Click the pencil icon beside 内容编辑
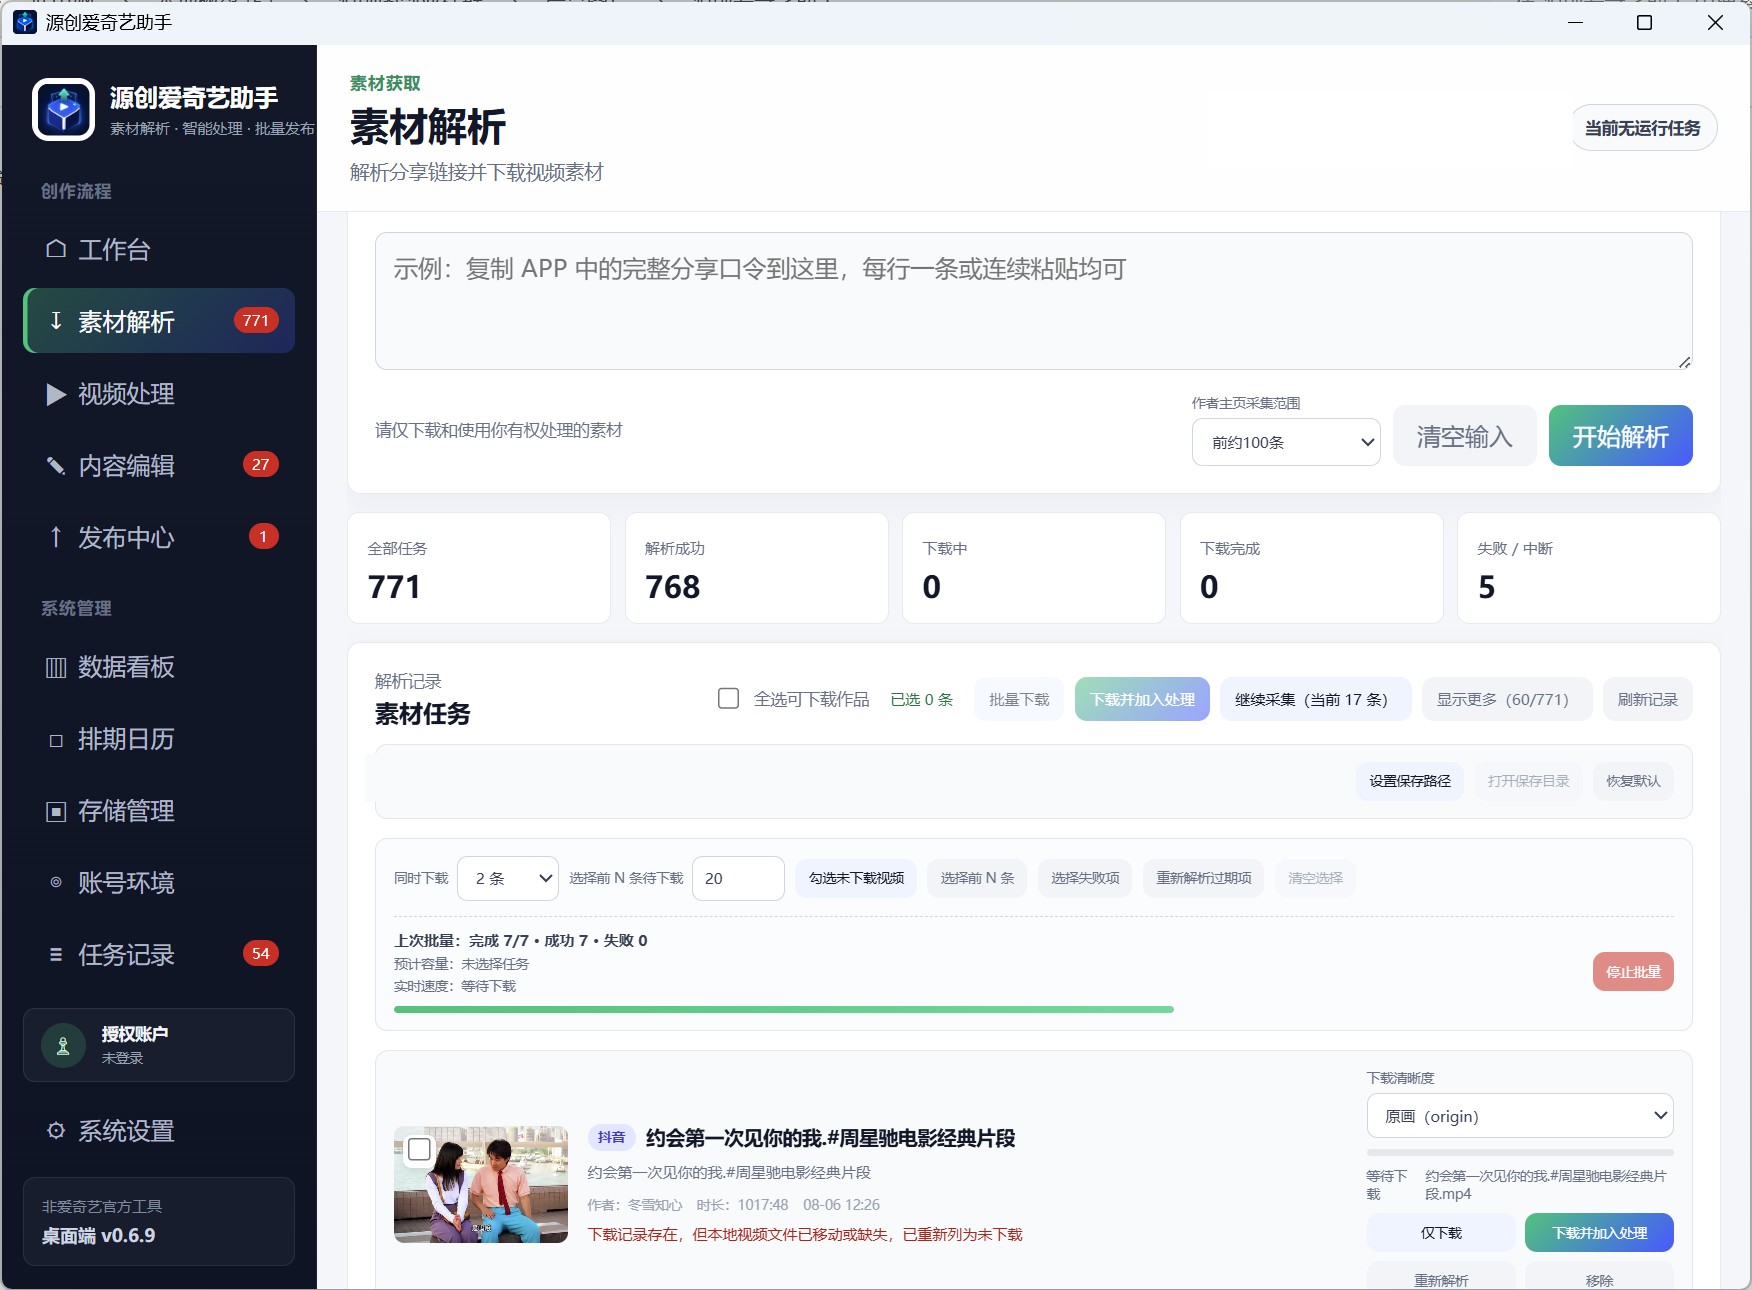Image resolution: width=1752 pixels, height=1290 pixels. 56,466
